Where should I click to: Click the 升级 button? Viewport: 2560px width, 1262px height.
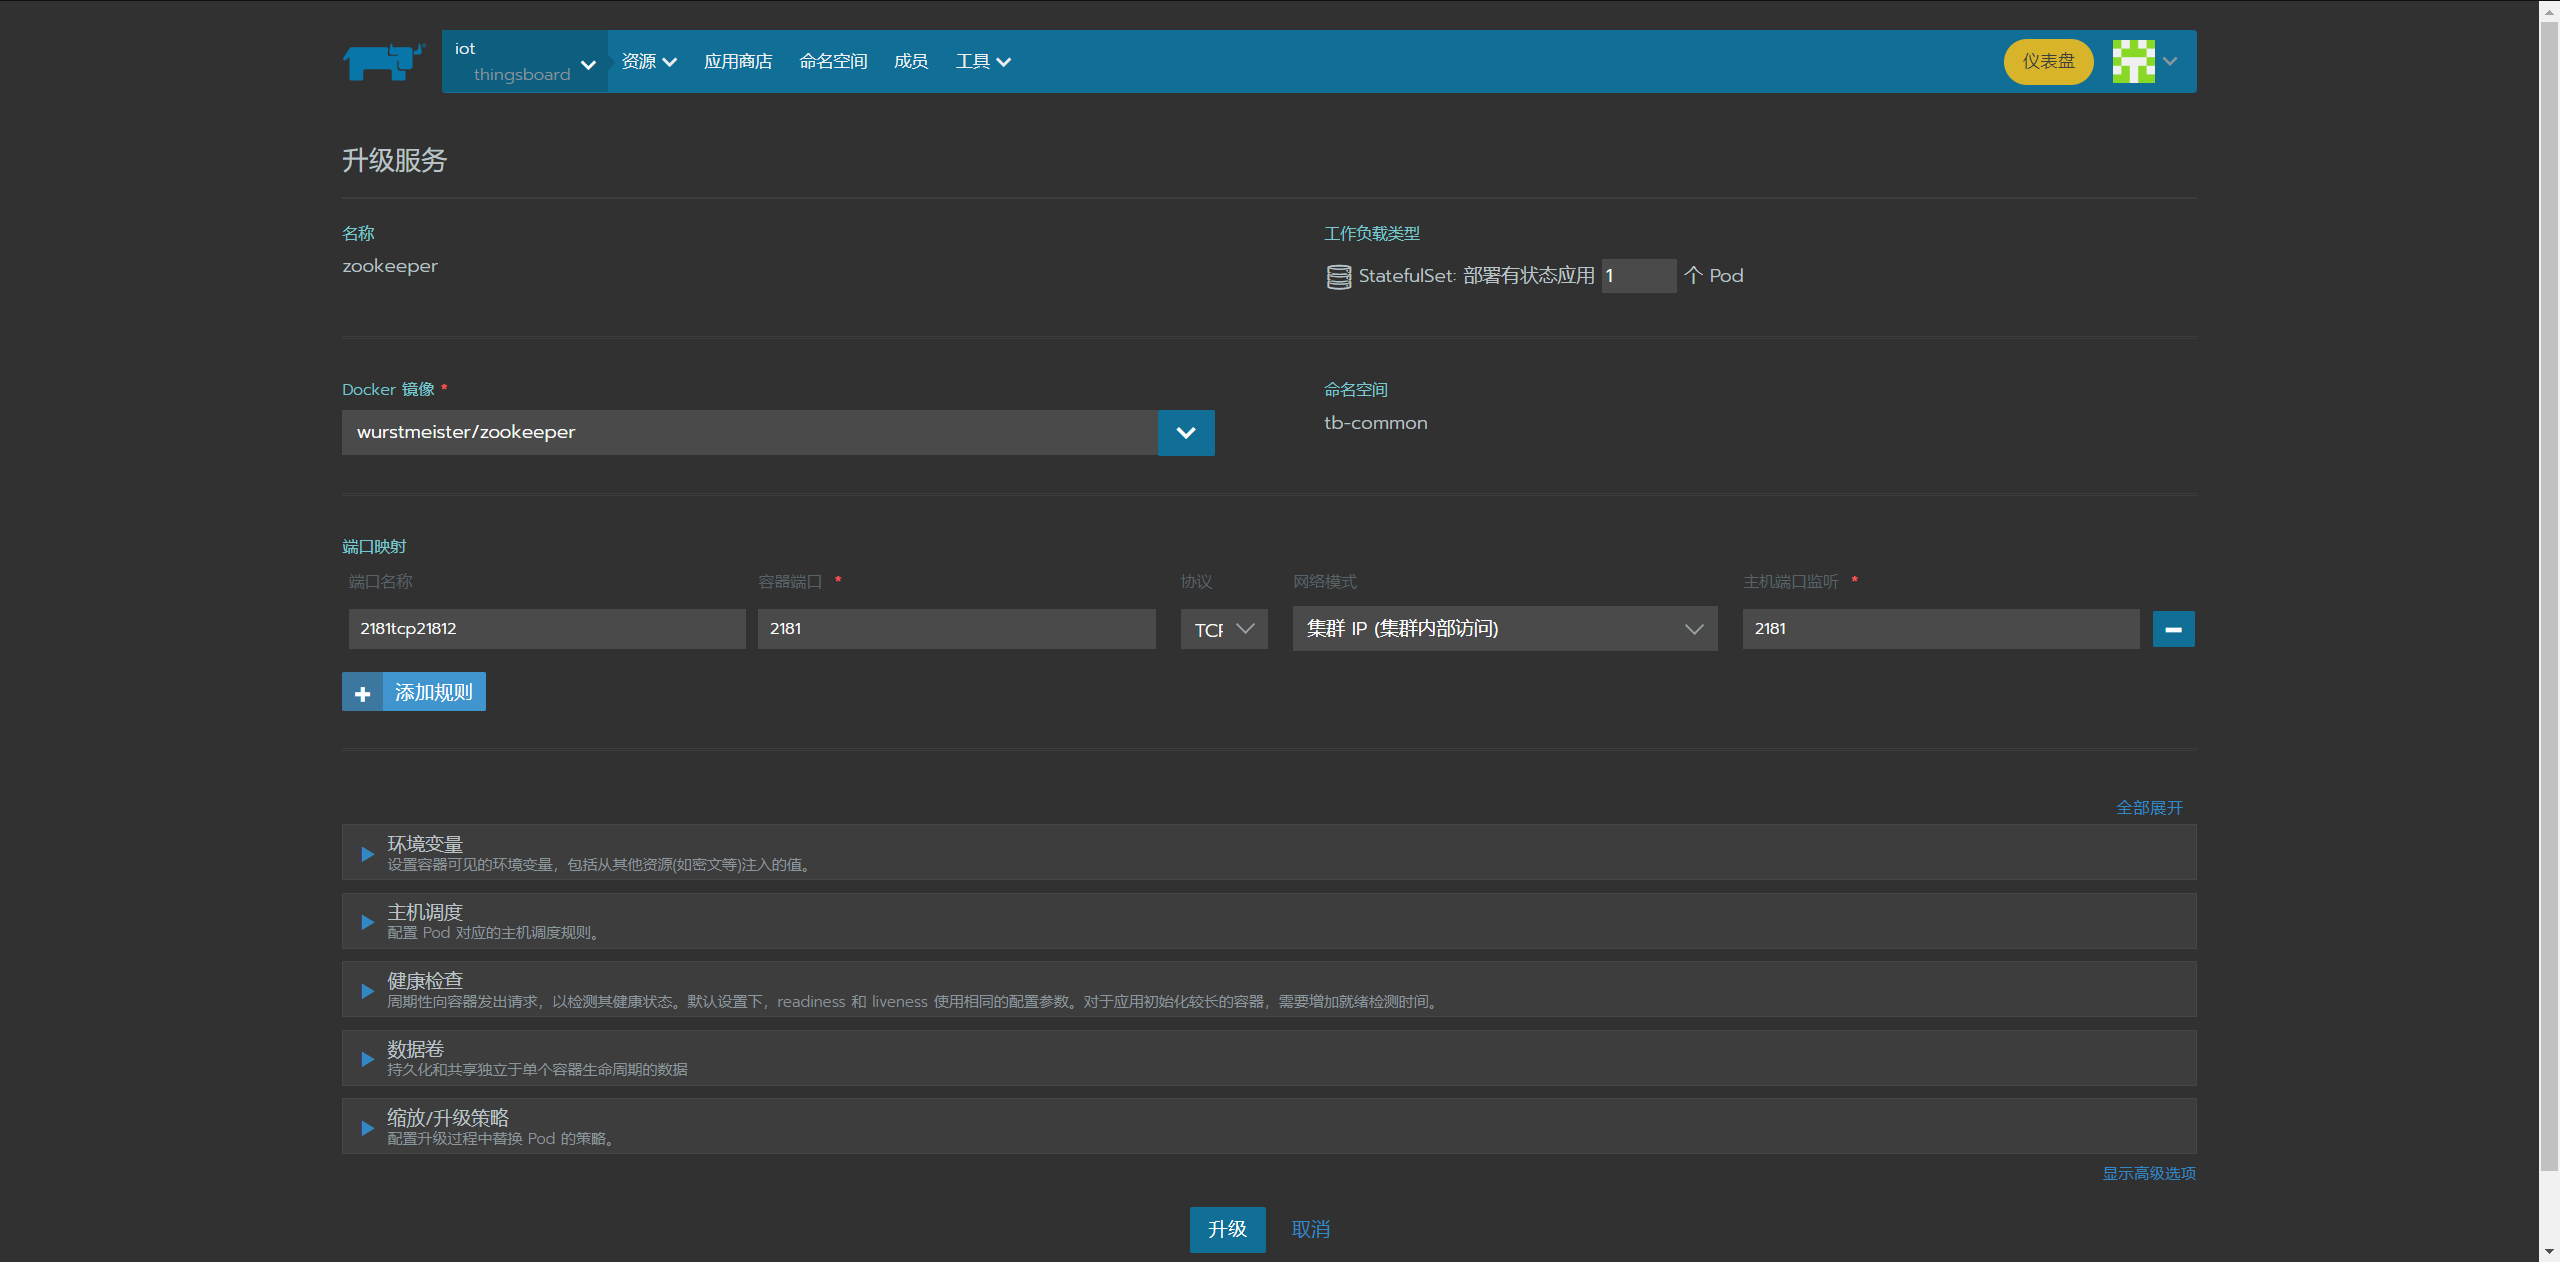pyautogui.click(x=1227, y=1229)
